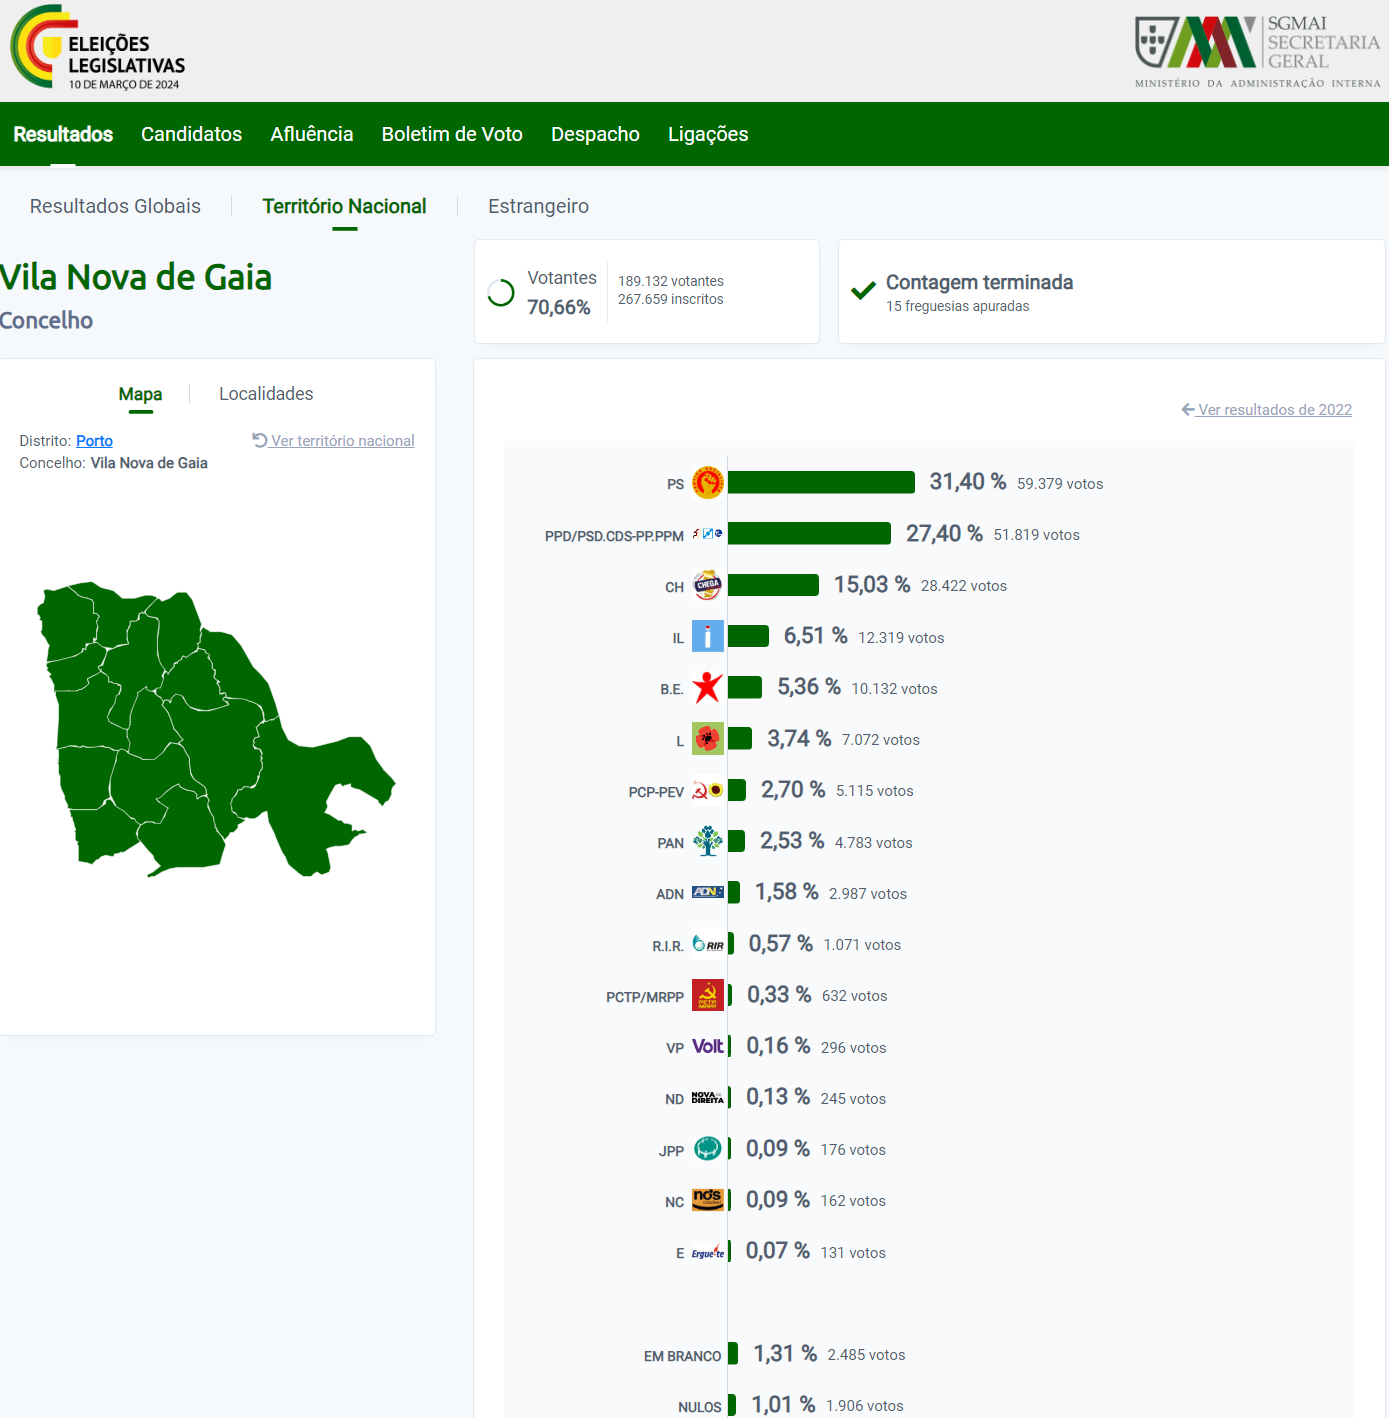Click the PS party logo icon

[708, 483]
